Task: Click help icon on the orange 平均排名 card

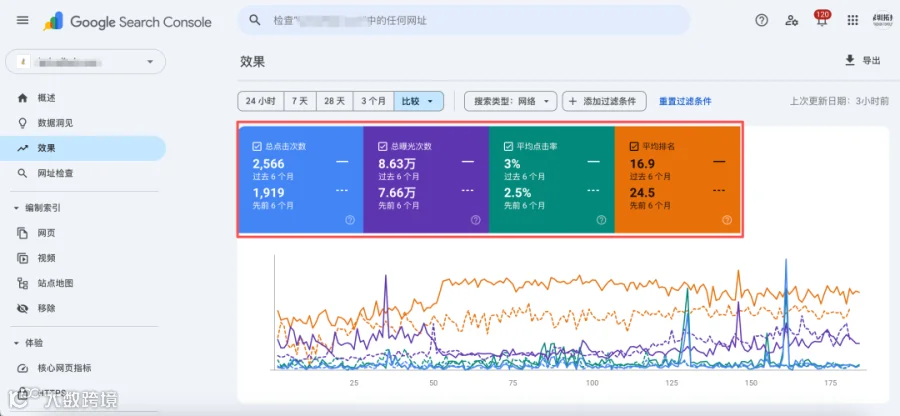Action: (727, 220)
